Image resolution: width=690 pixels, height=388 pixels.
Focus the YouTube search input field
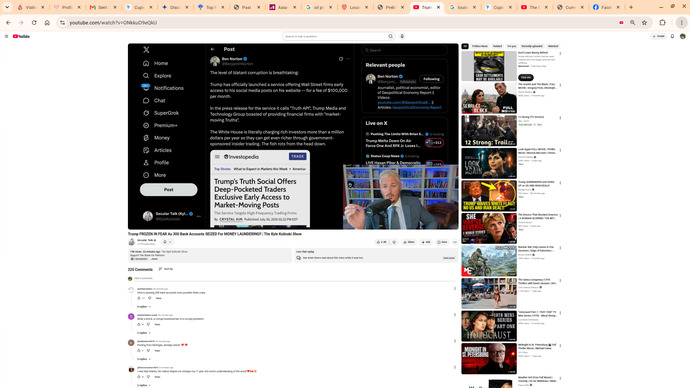pos(335,37)
